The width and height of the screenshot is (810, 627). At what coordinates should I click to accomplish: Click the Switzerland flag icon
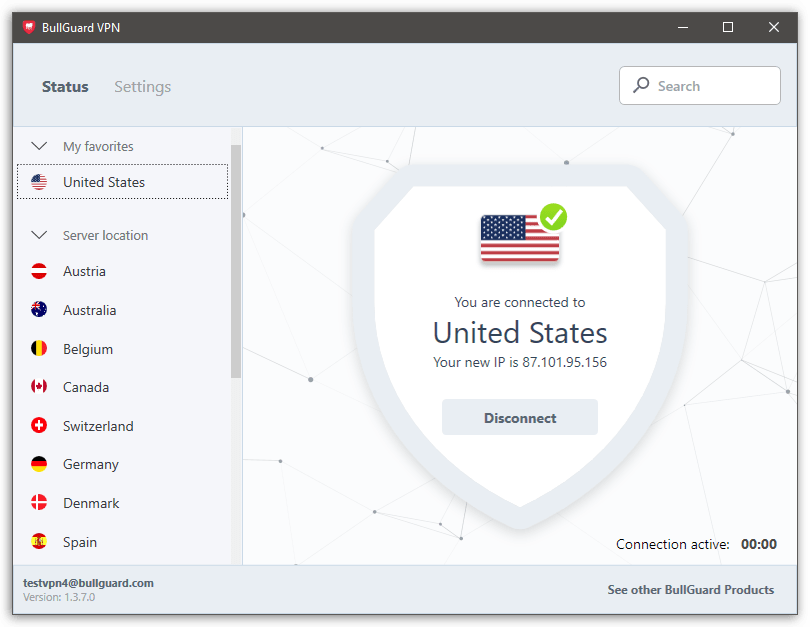pos(39,425)
